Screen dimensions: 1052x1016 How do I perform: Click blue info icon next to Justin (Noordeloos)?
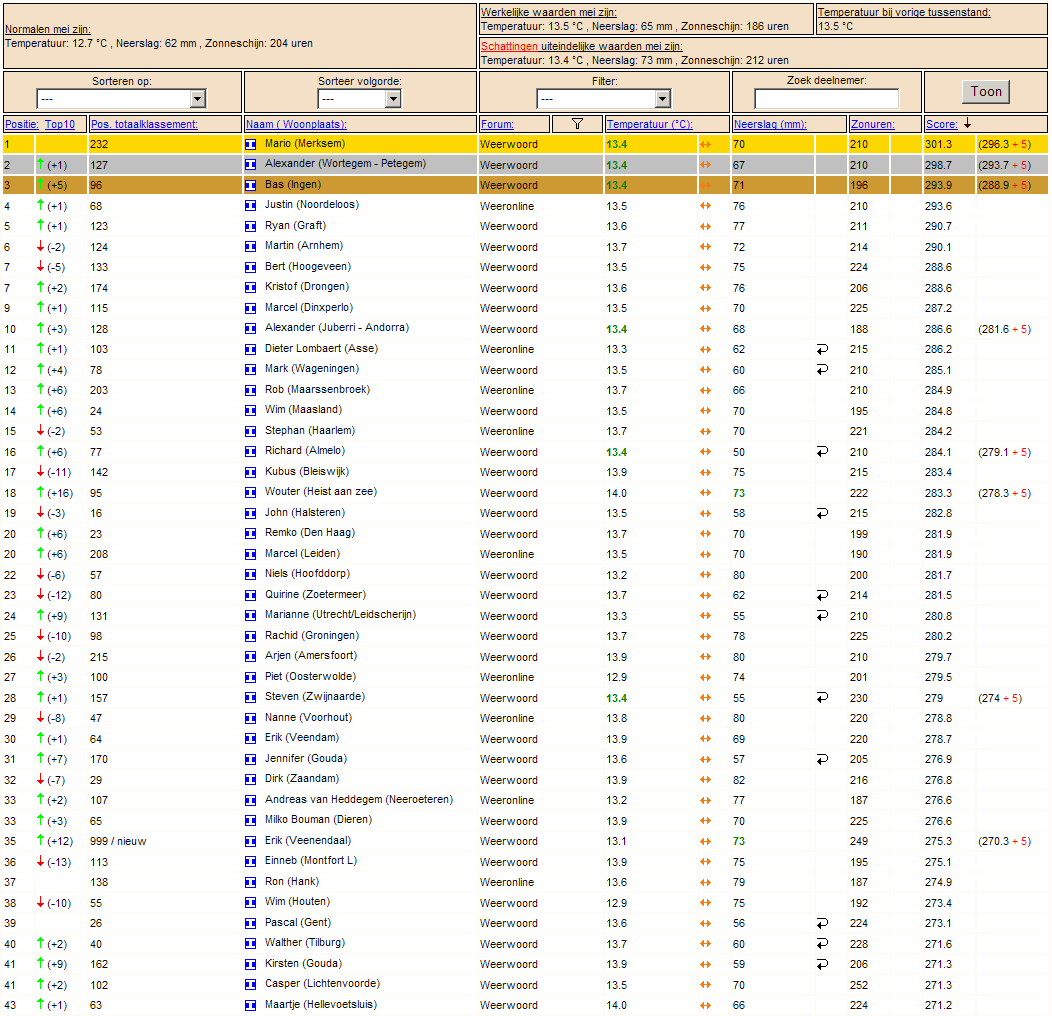pyautogui.click(x=250, y=206)
